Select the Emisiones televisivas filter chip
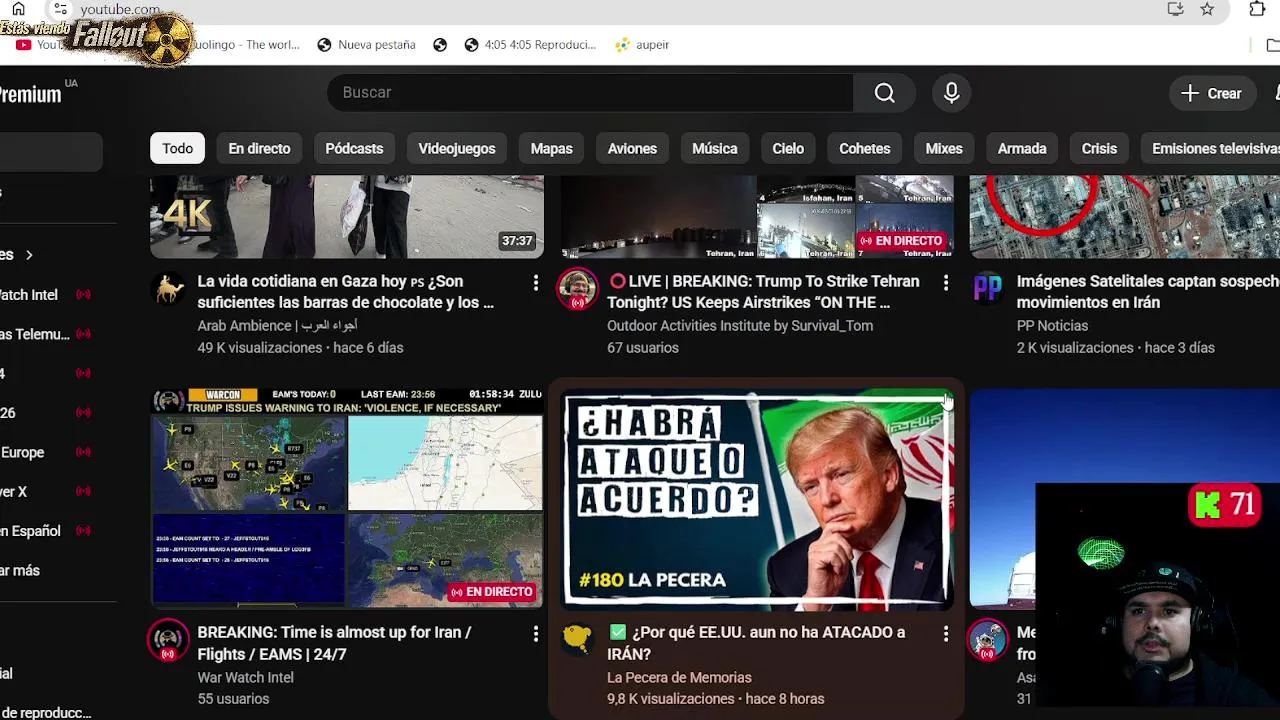Image resolution: width=1280 pixels, height=720 pixels. point(1210,148)
